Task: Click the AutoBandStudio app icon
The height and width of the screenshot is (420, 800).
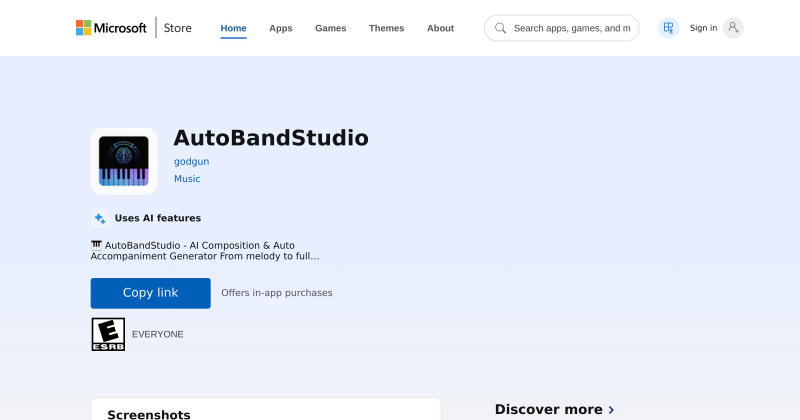Action: [x=123, y=161]
